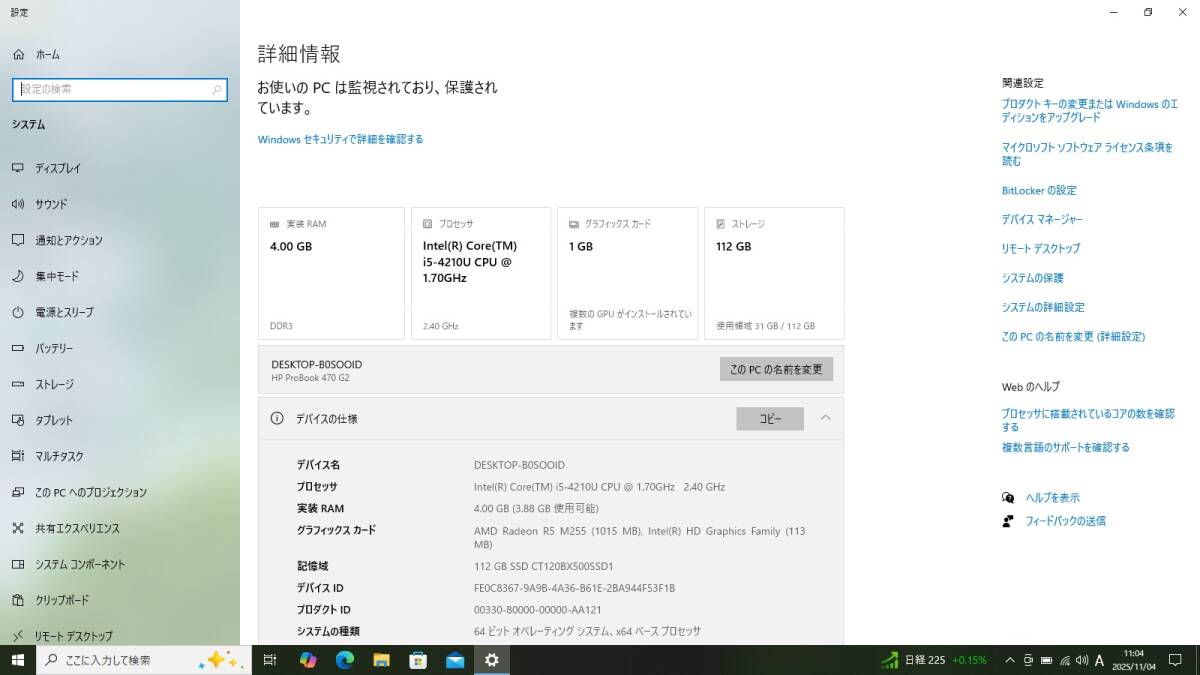Open プロダクト キーの変更 link
This screenshot has width=1200, height=675.
click(x=1090, y=110)
